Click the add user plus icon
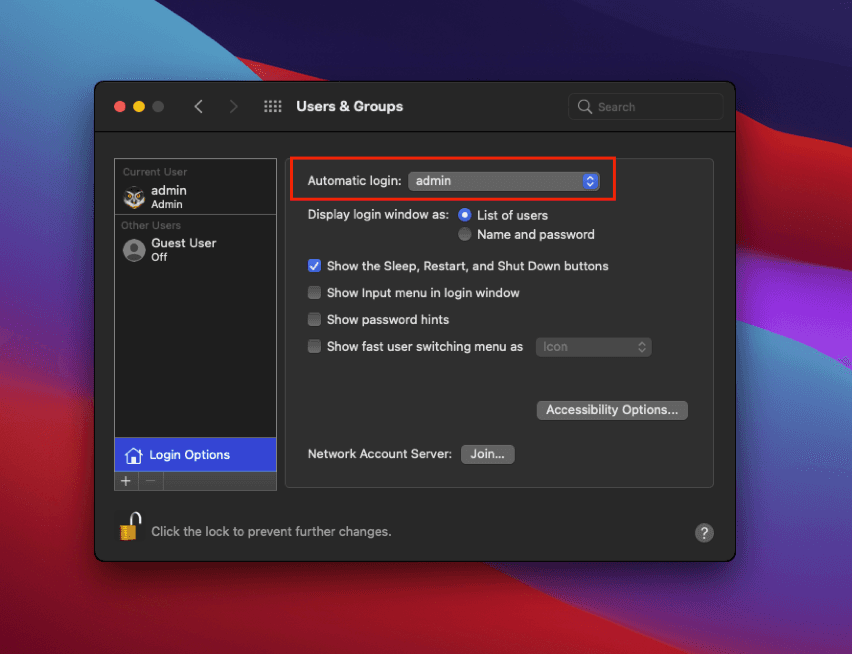 point(125,481)
